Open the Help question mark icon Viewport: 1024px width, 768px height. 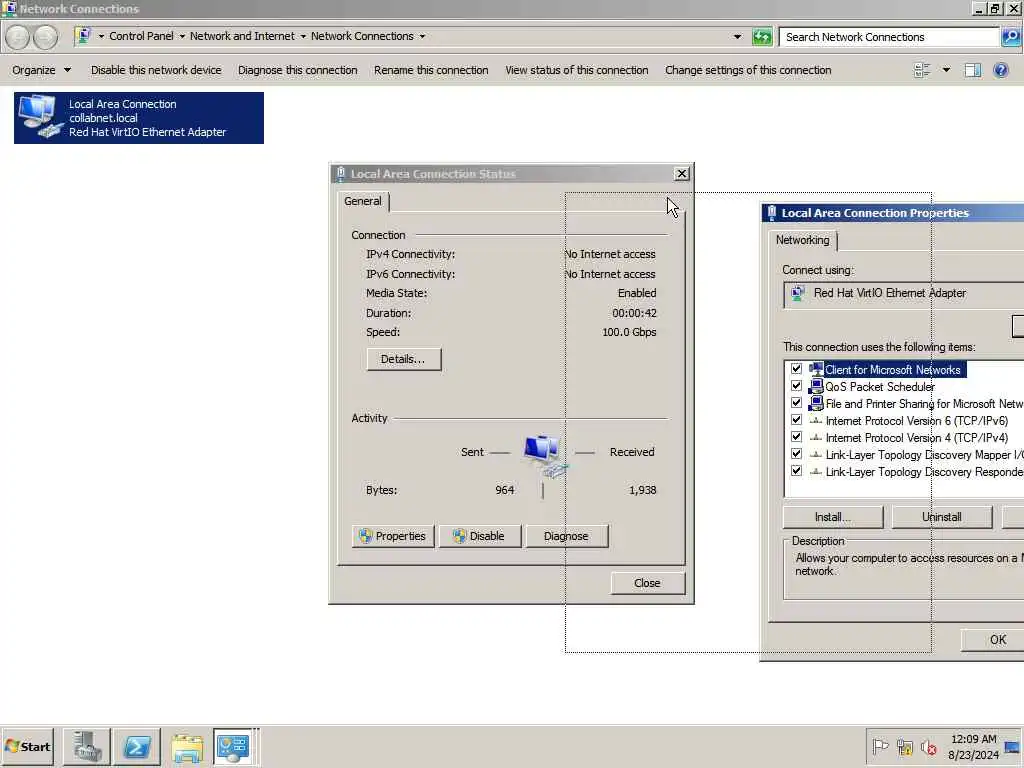click(1000, 70)
